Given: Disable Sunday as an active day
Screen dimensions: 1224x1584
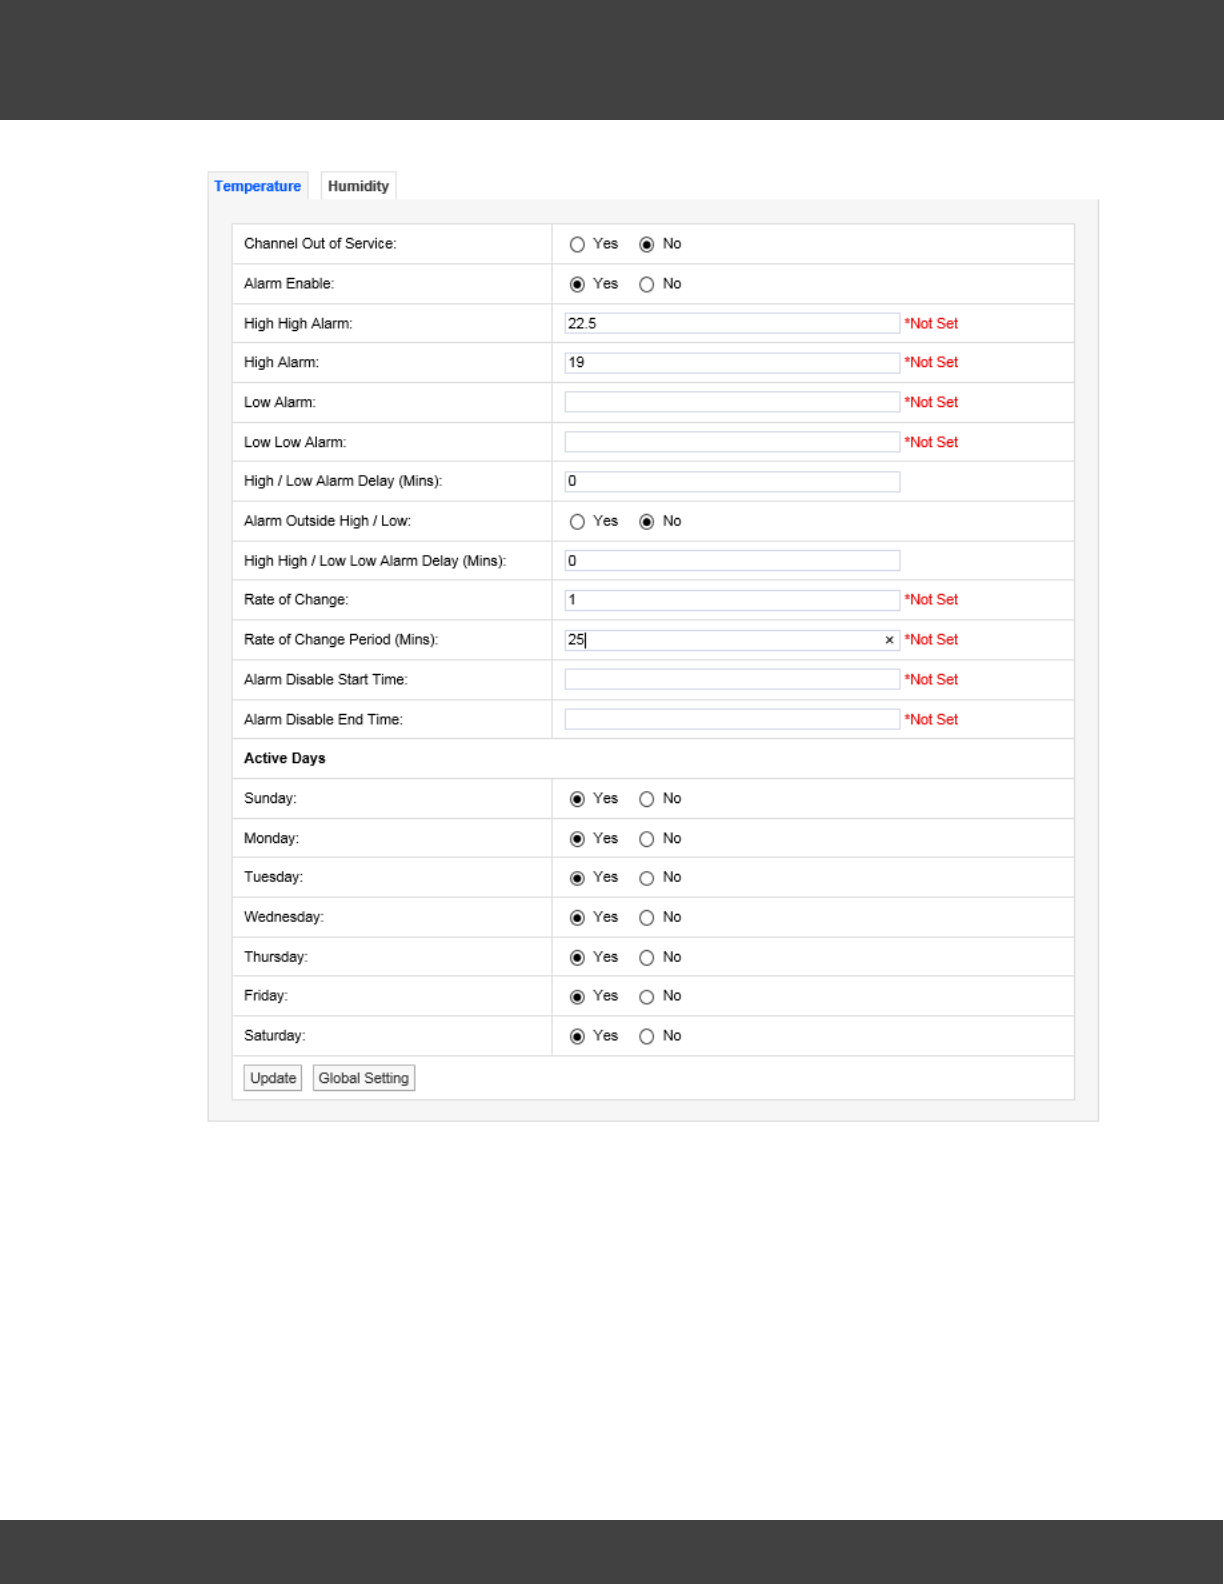Looking at the screenshot, I should coord(647,799).
